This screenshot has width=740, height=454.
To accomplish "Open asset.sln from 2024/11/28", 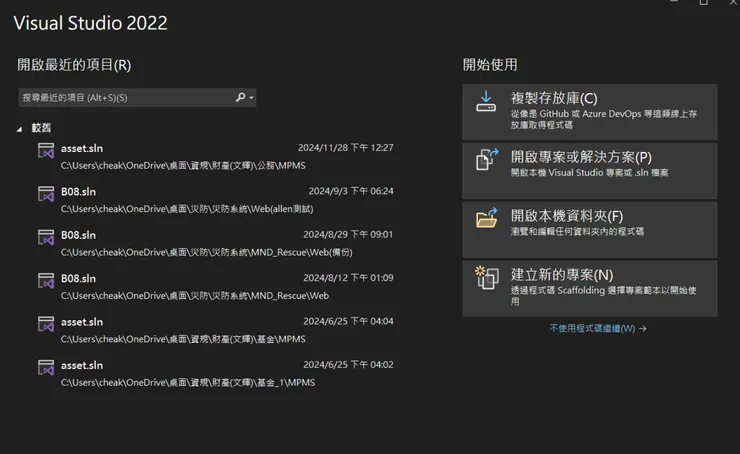I will click(x=215, y=156).
